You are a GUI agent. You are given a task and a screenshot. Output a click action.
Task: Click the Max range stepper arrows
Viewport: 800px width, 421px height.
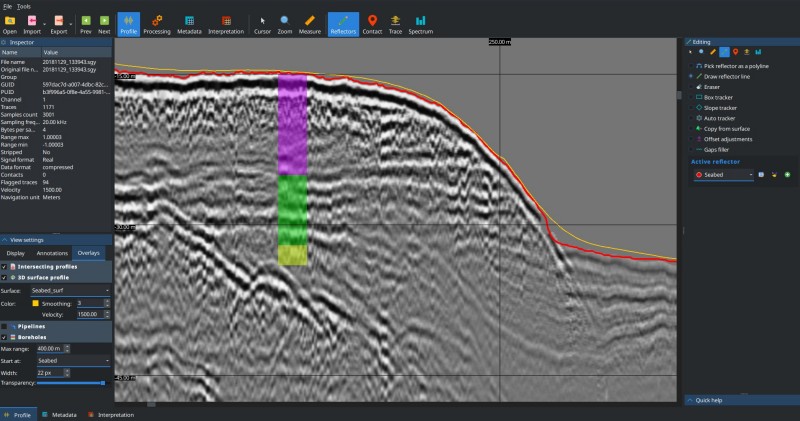coord(67,349)
